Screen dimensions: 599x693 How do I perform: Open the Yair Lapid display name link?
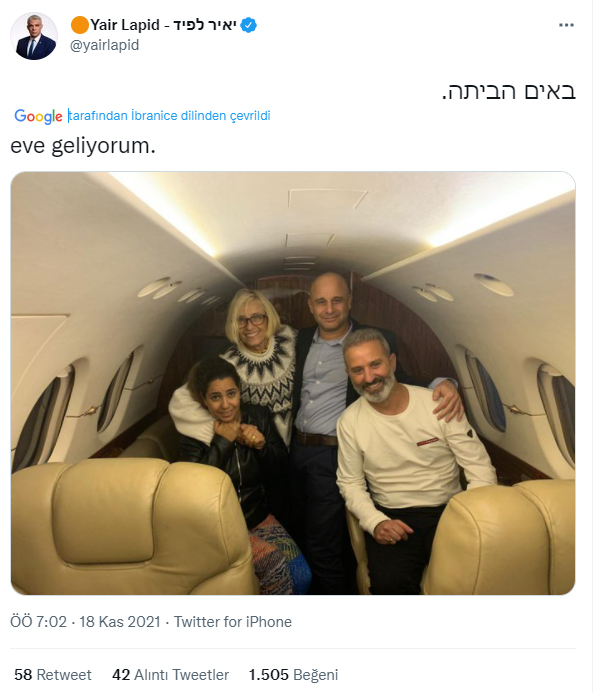125,25
